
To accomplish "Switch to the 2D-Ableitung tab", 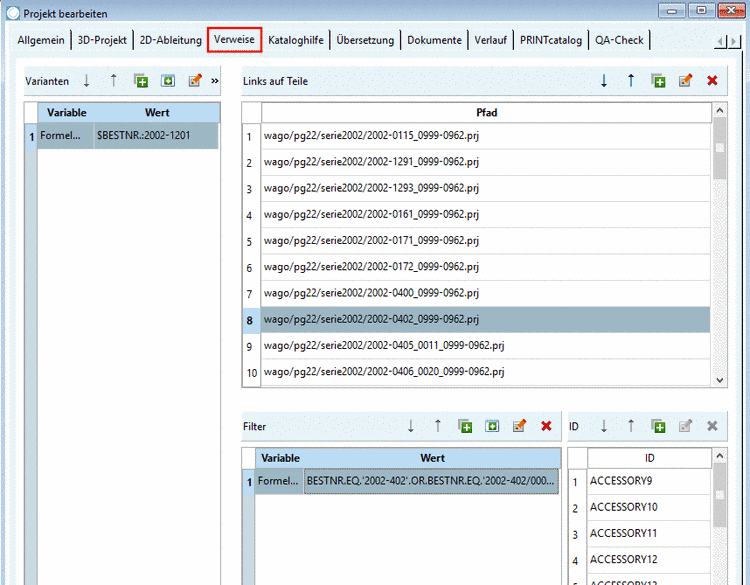I will pyautogui.click(x=170, y=40).
